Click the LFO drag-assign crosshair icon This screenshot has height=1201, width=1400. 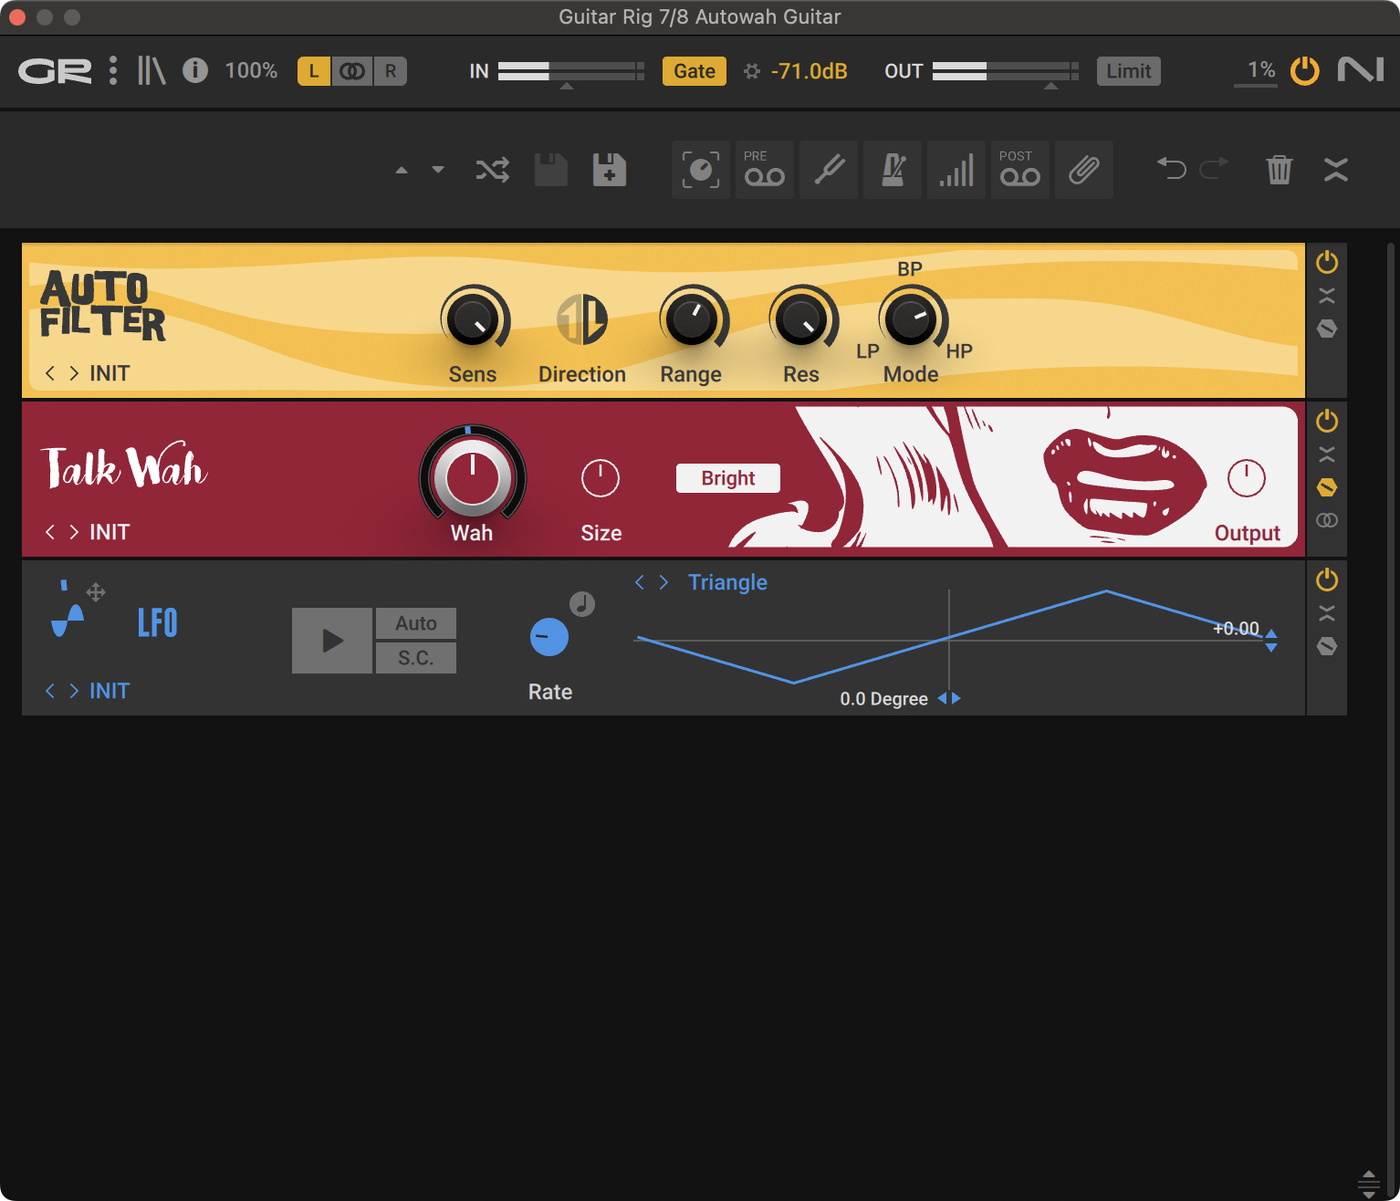point(96,592)
